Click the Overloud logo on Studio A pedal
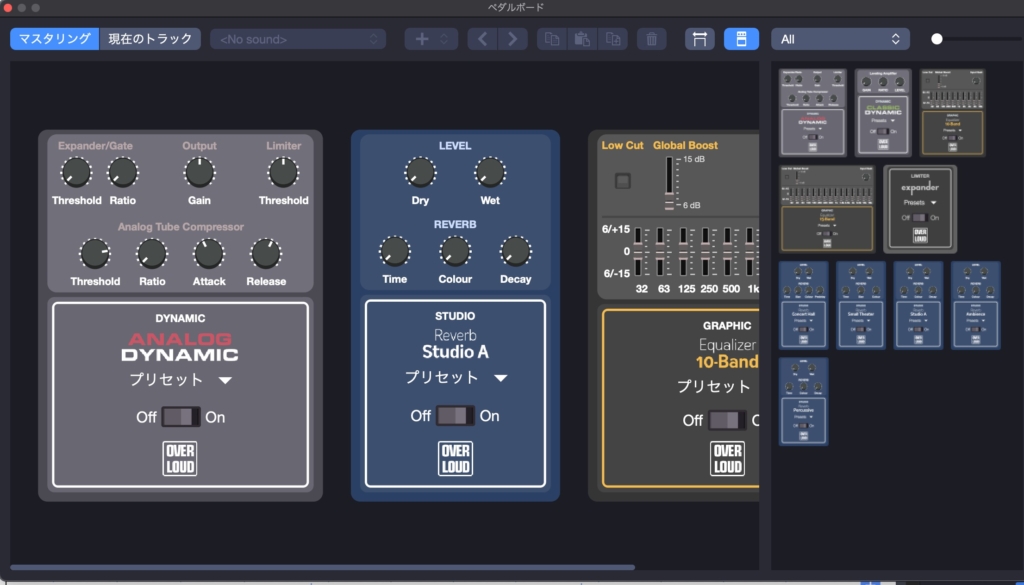This screenshot has height=585, width=1024. (x=455, y=458)
